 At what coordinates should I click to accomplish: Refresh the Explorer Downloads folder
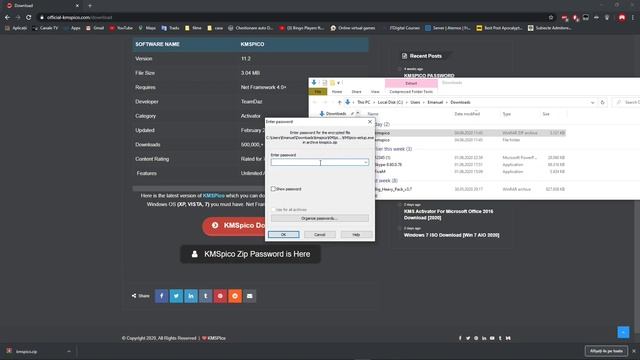[x=602, y=102]
